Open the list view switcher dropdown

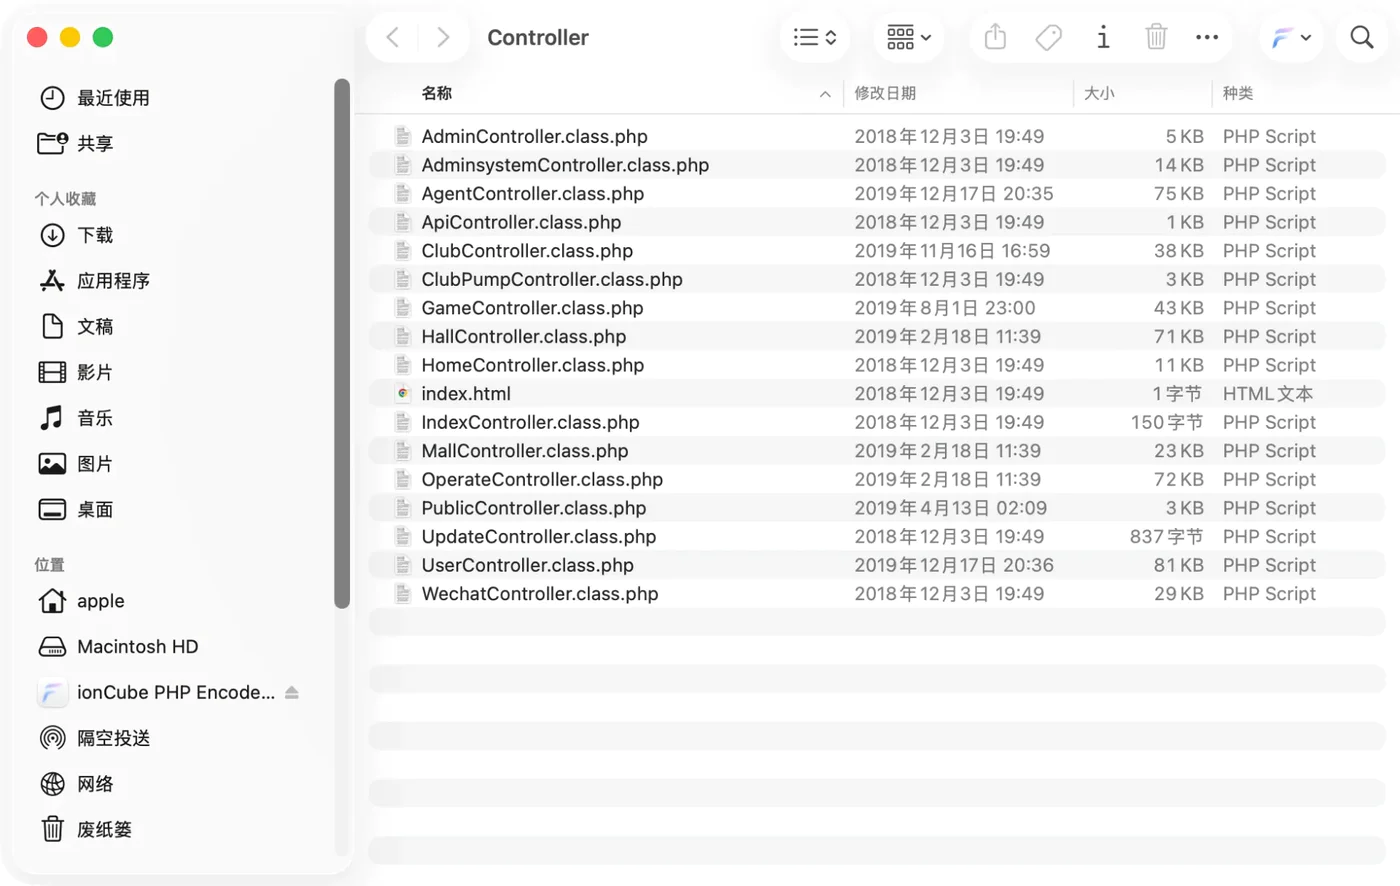[x=815, y=38]
